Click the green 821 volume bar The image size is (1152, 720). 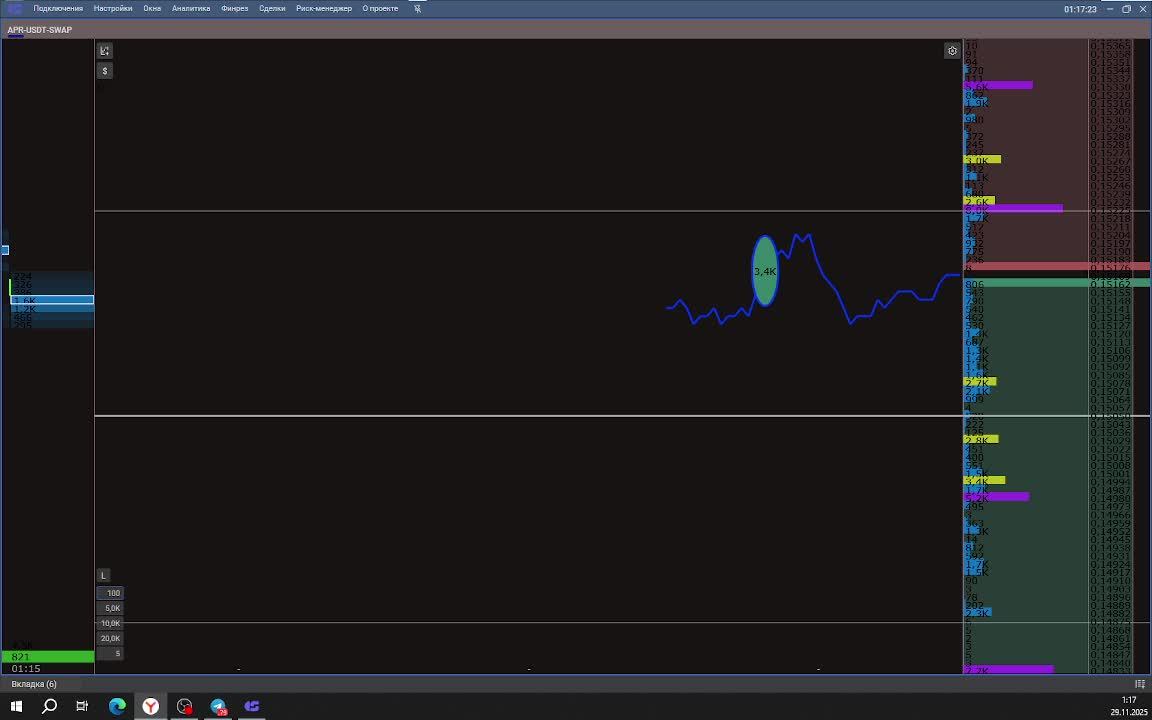[x=48, y=657]
